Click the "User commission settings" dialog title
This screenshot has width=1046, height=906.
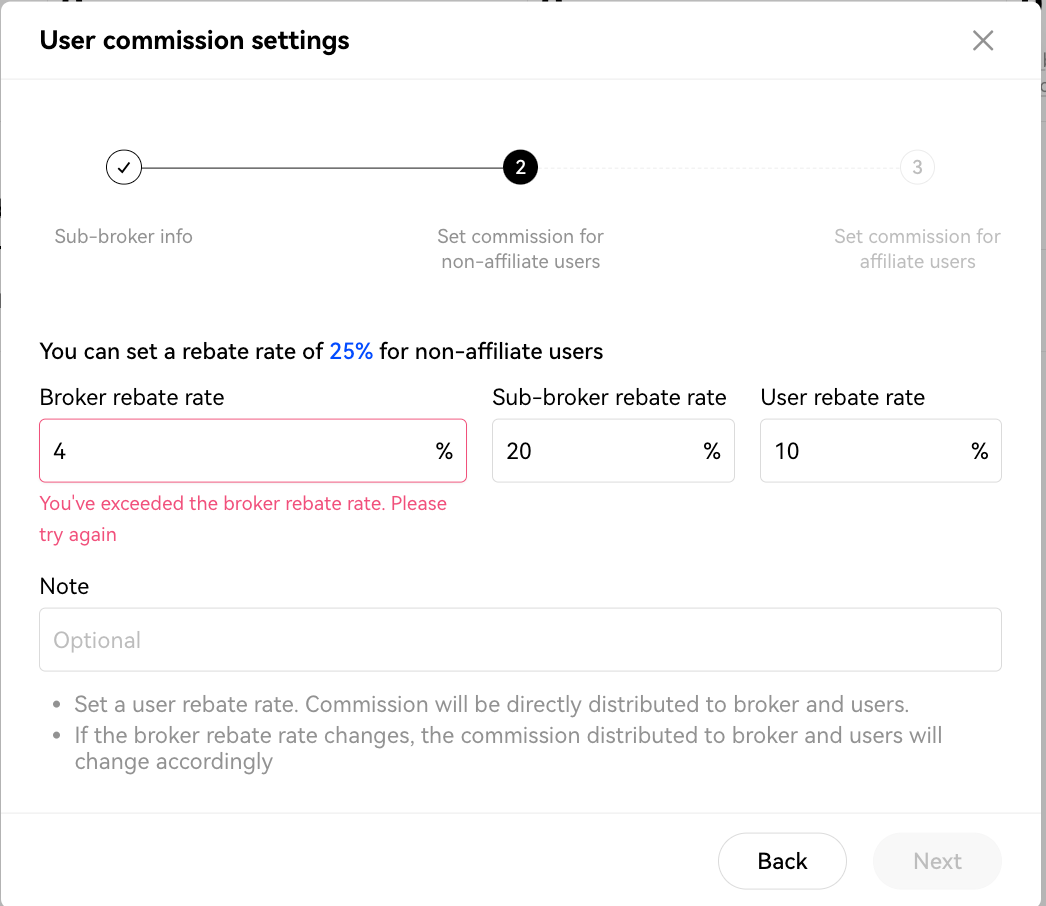click(195, 41)
